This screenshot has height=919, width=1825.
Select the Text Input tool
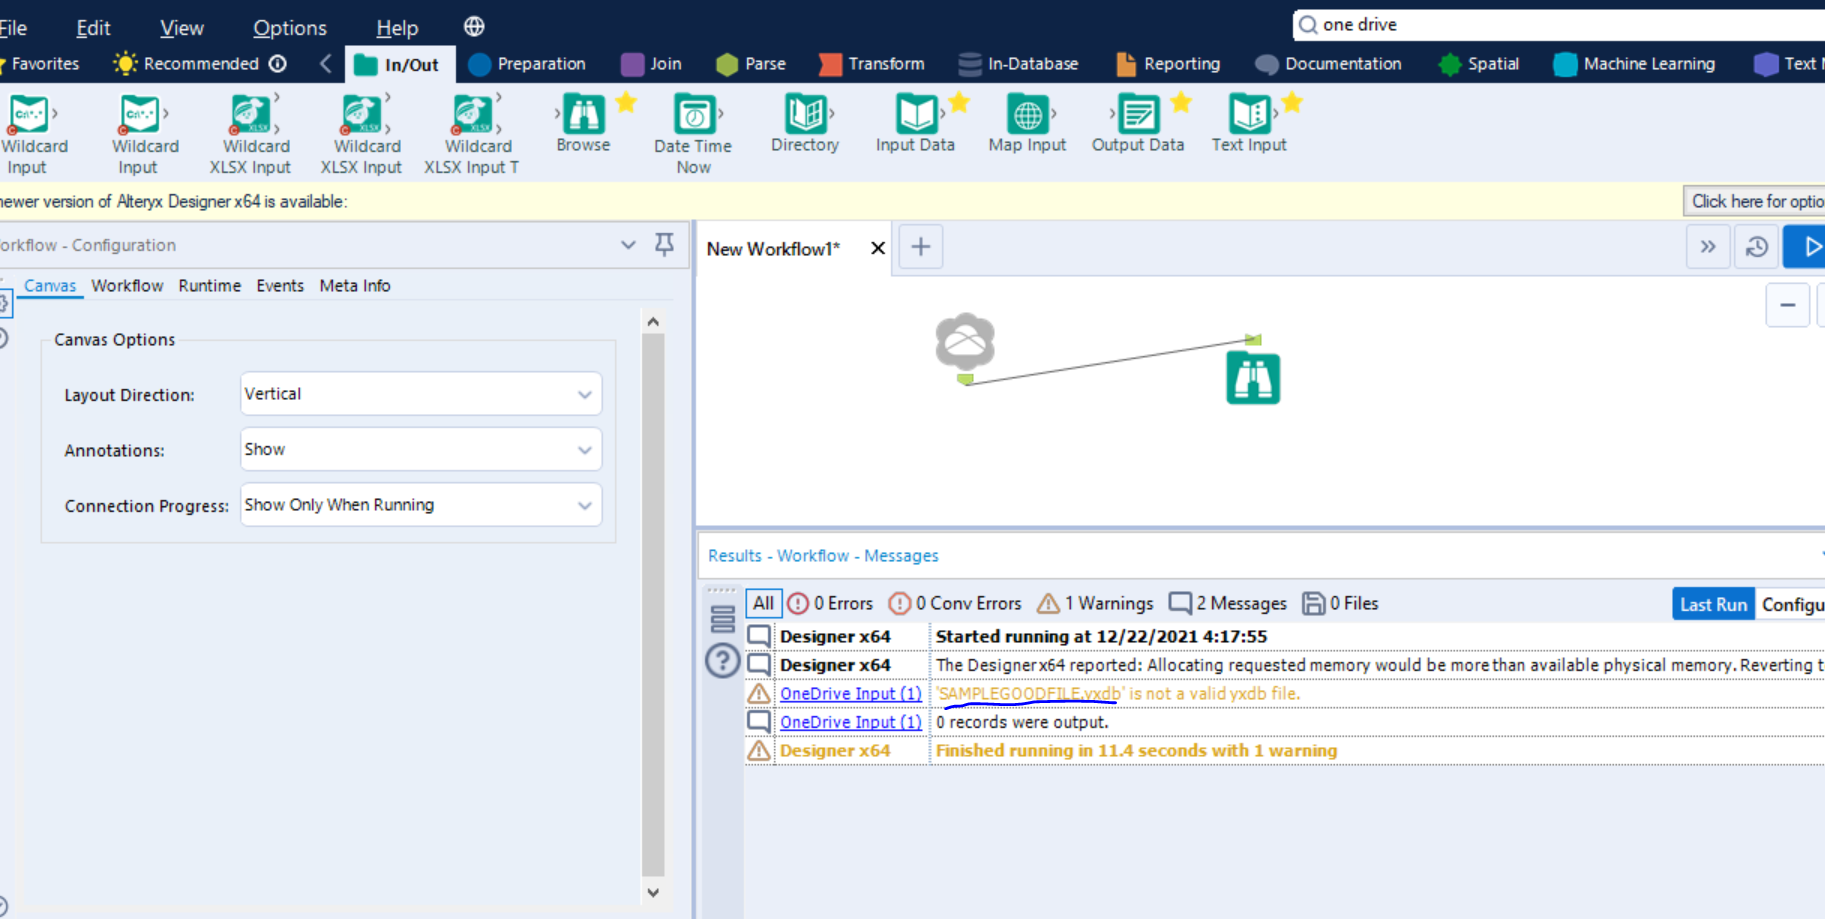1249,123
